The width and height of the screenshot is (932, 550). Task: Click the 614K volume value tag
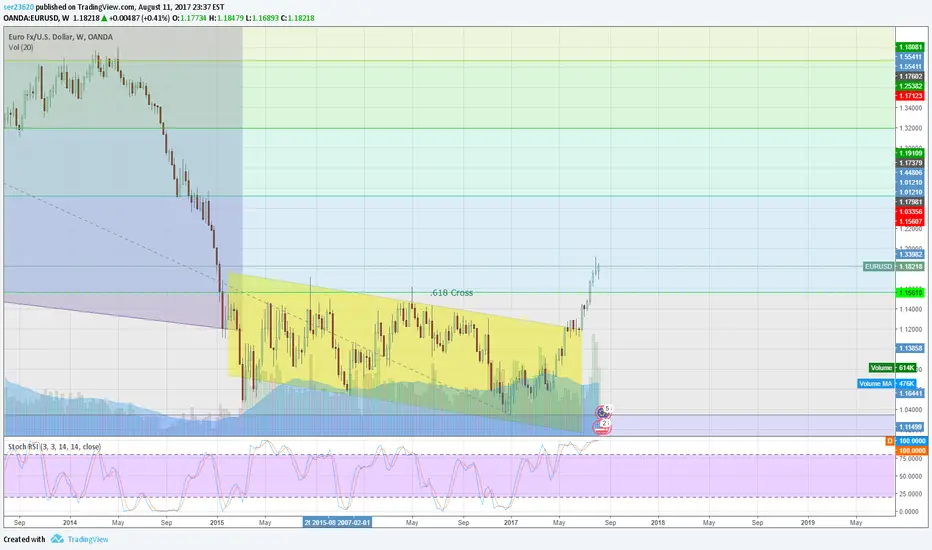pyautogui.click(x=906, y=367)
